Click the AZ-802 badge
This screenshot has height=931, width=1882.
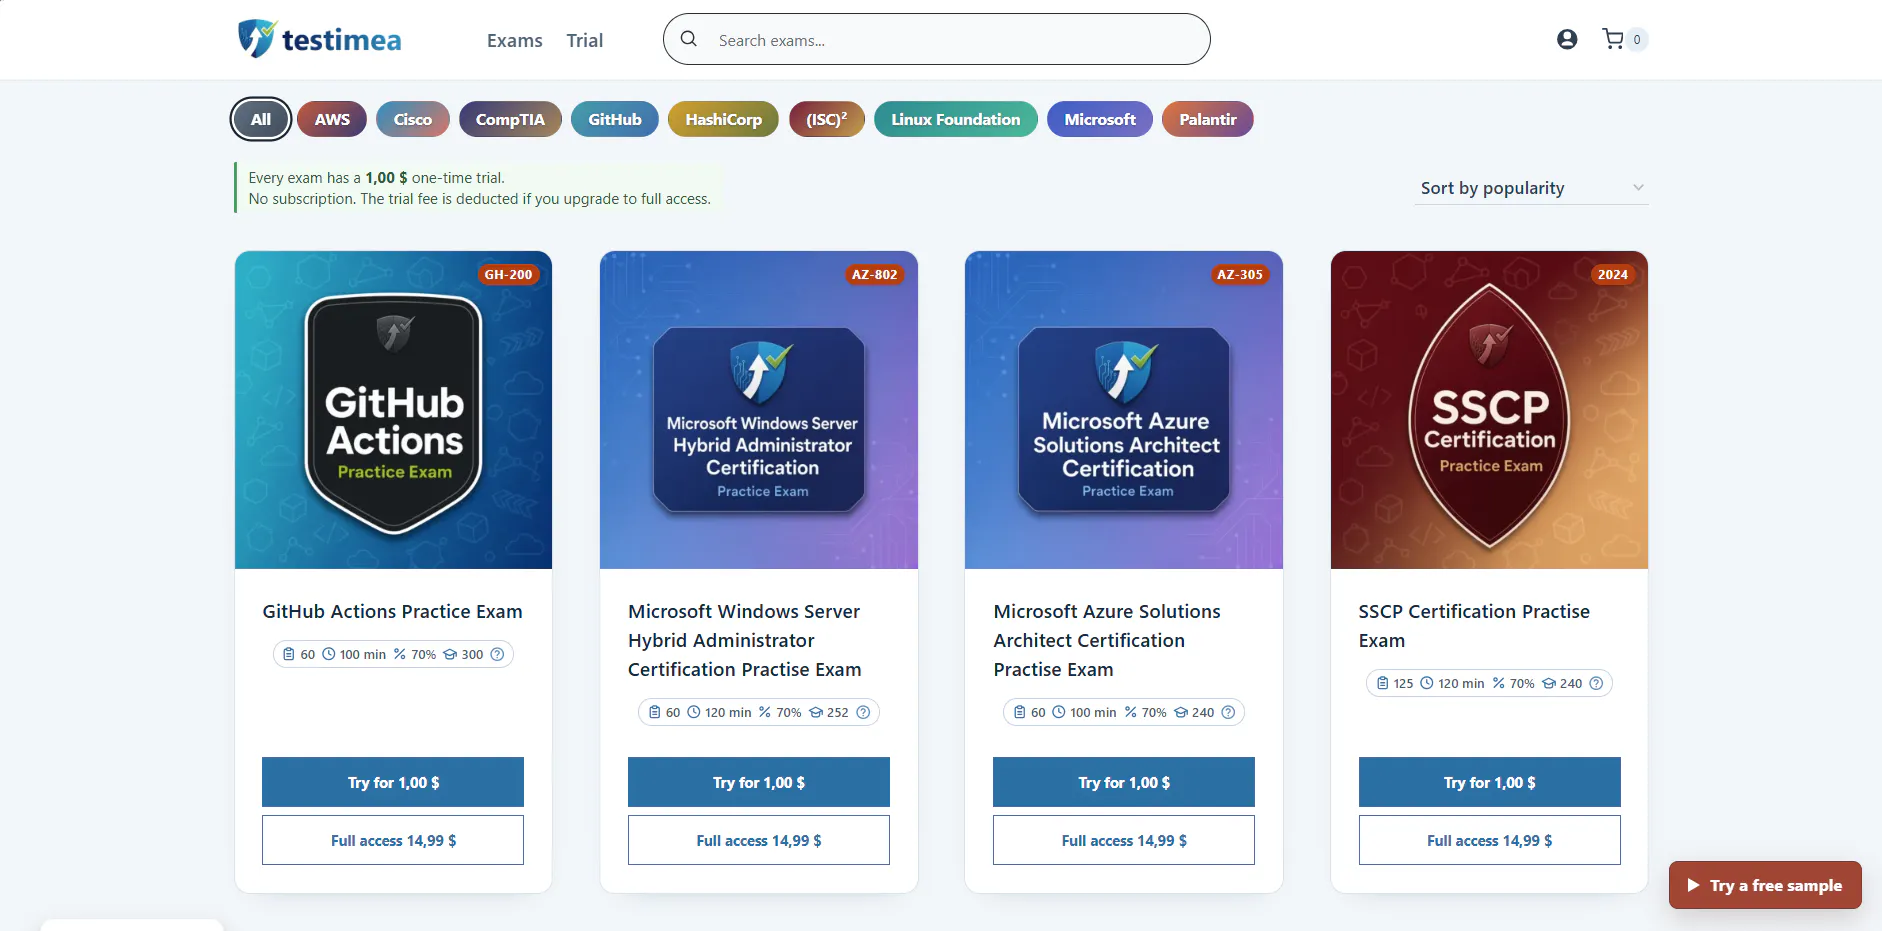[874, 274]
